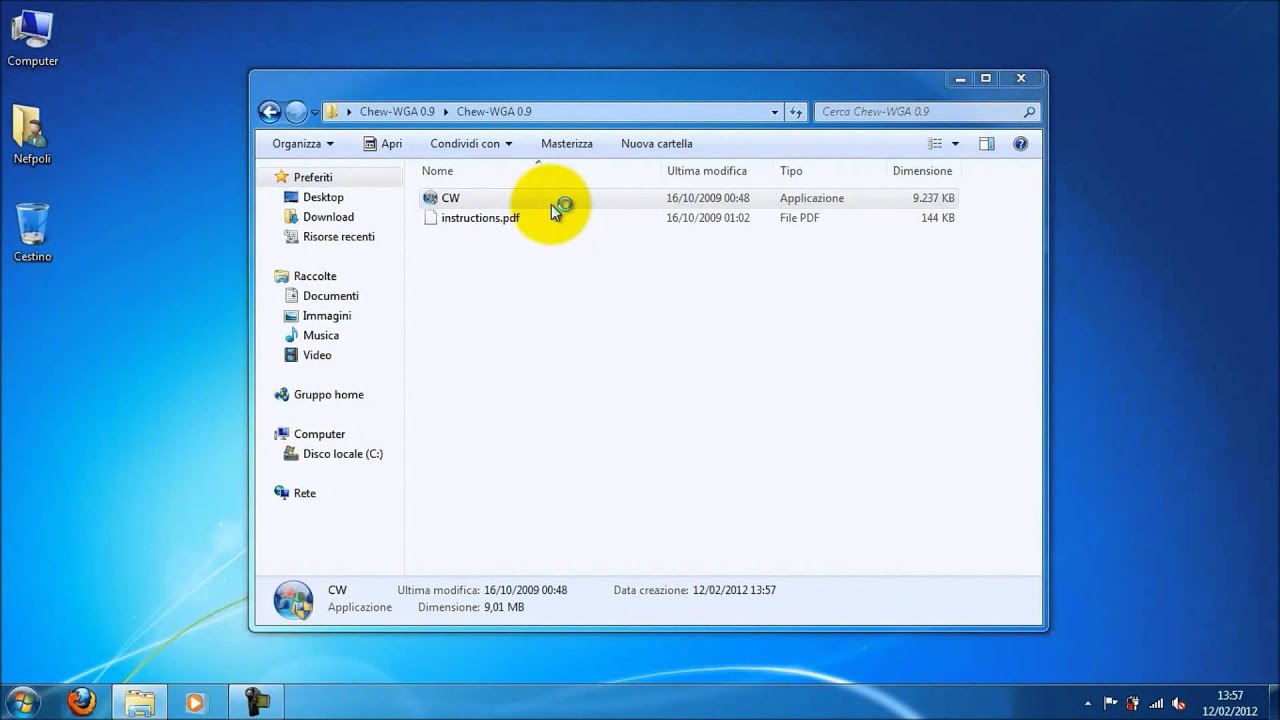Open the Windows Start menu
The width and height of the screenshot is (1280, 720).
coord(22,701)
